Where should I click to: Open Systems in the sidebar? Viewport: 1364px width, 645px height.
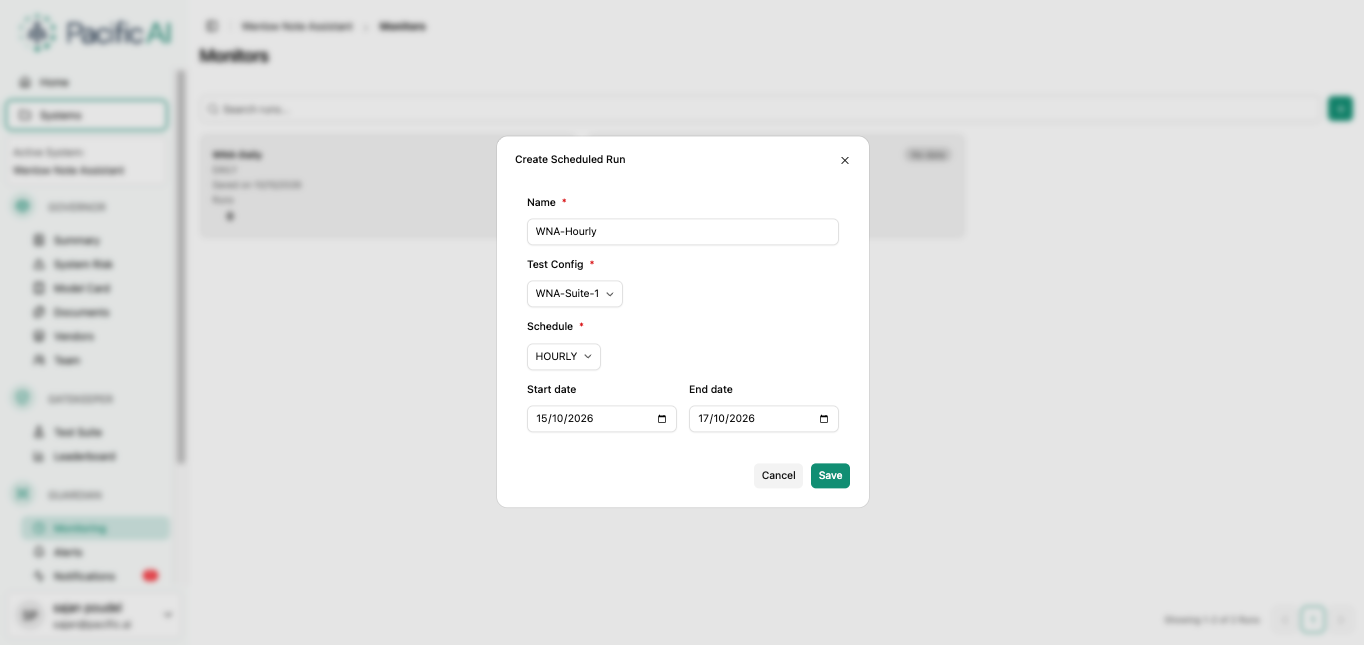click(x=87, y=115)
